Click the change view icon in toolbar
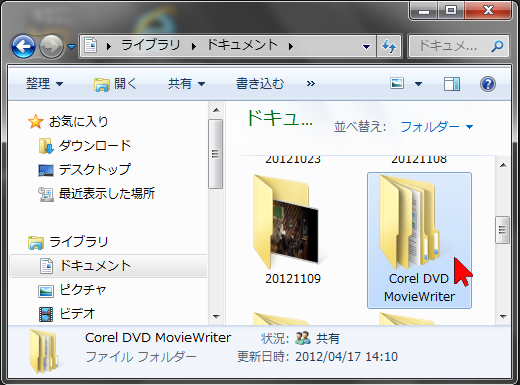520x385 pixels. (x=397, y=83)
